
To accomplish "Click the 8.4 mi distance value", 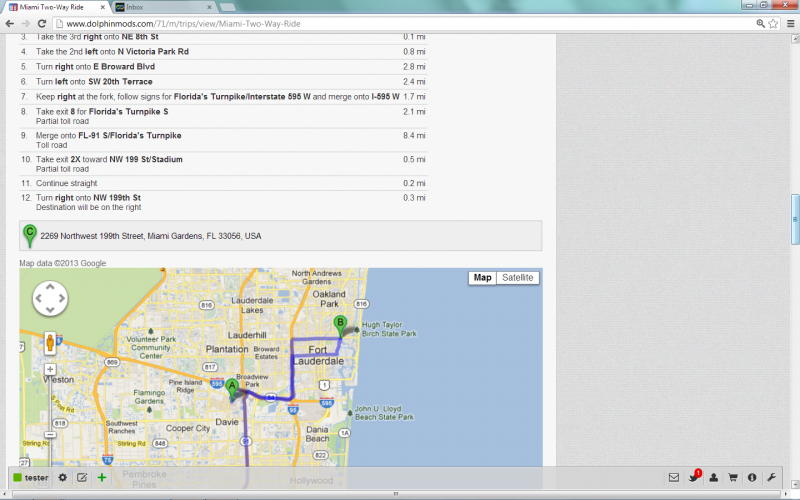I will (414, 135).
